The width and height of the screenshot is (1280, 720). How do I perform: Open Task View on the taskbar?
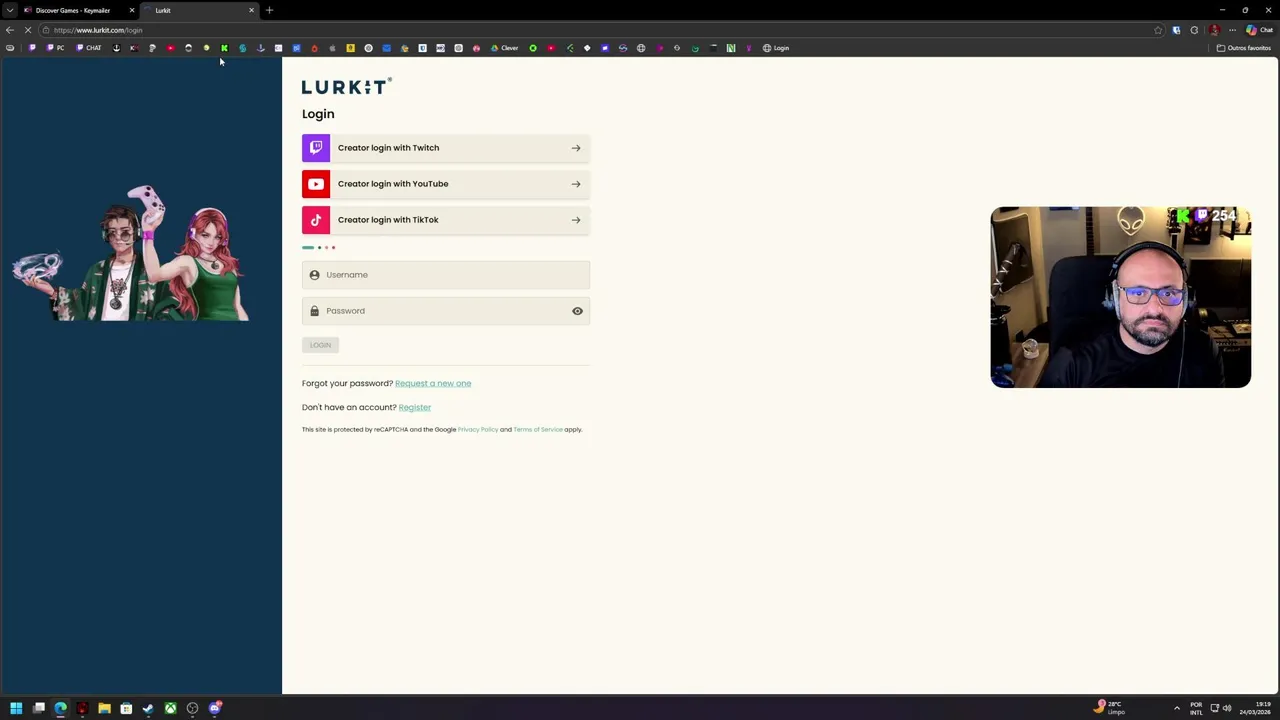[39, 708]
